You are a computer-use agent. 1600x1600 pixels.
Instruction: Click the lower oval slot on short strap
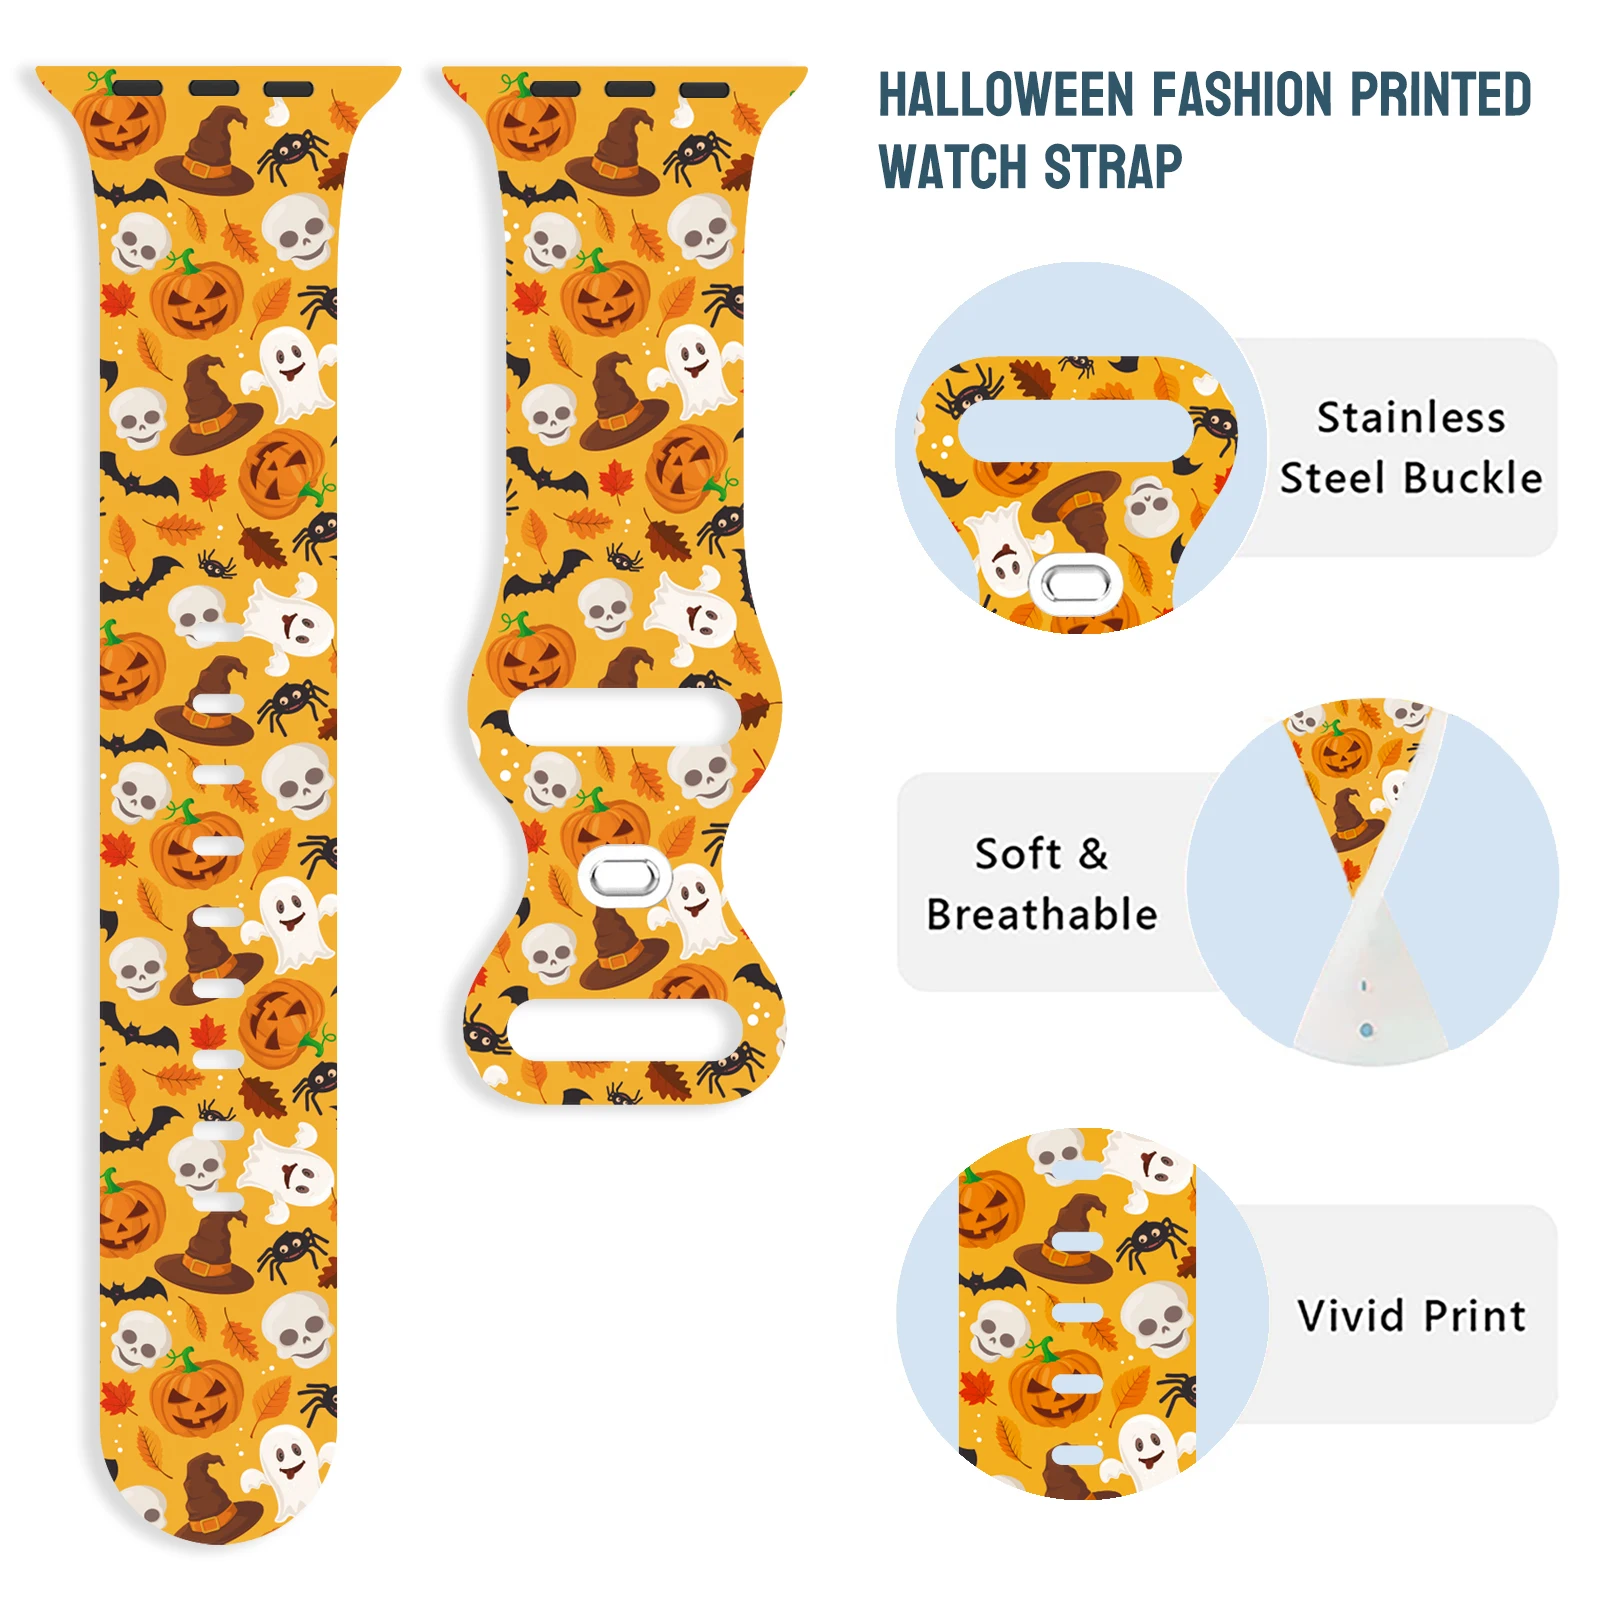[x=625, y=1029]
